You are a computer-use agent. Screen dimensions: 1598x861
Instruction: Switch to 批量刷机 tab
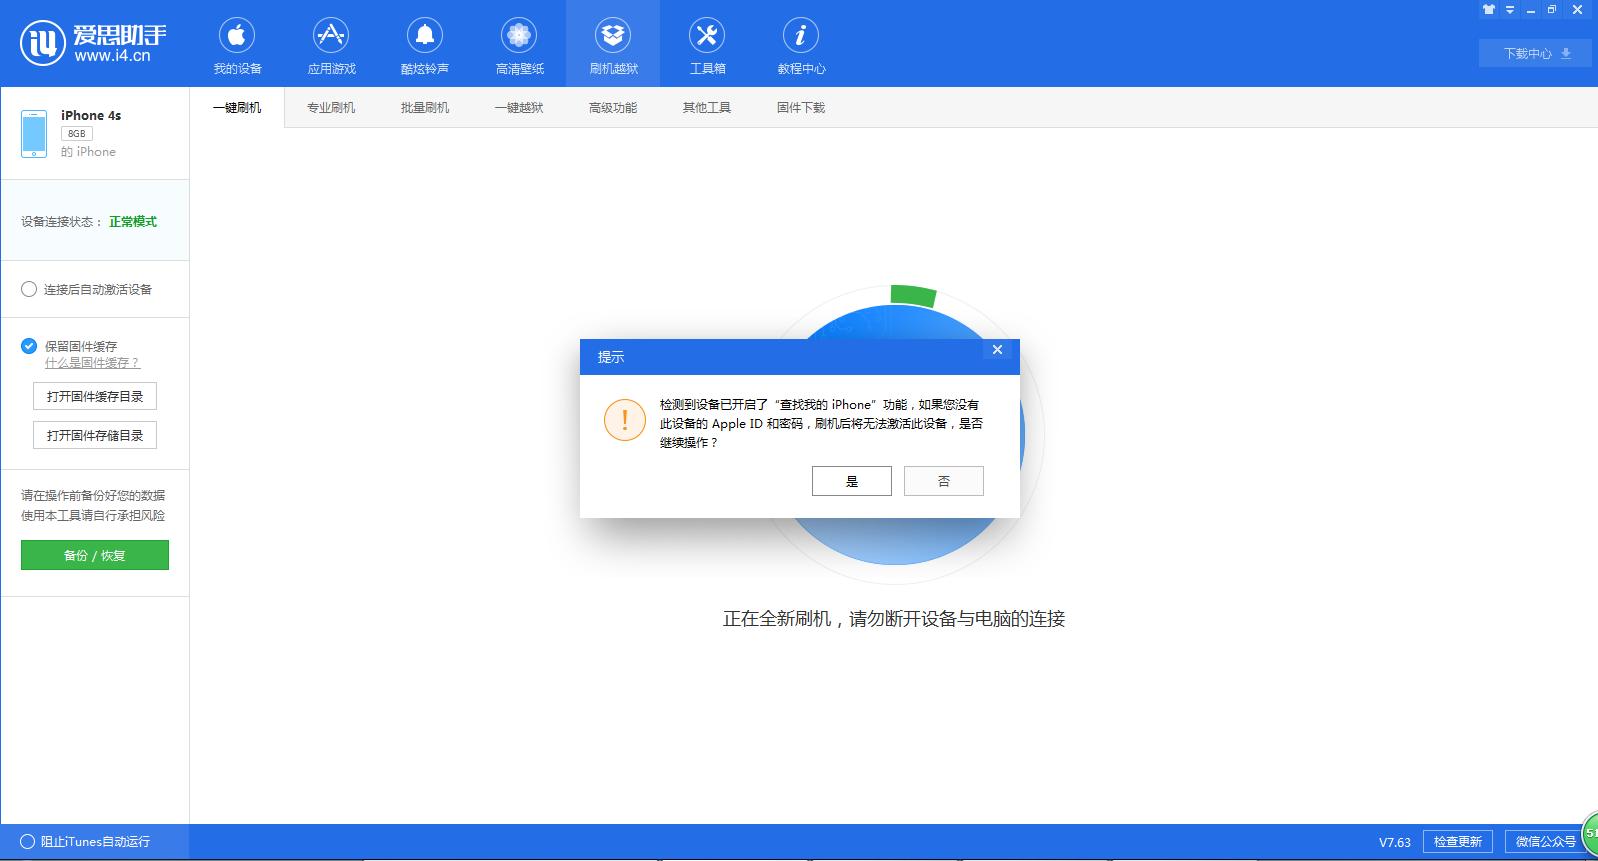[x=425, y=108]
